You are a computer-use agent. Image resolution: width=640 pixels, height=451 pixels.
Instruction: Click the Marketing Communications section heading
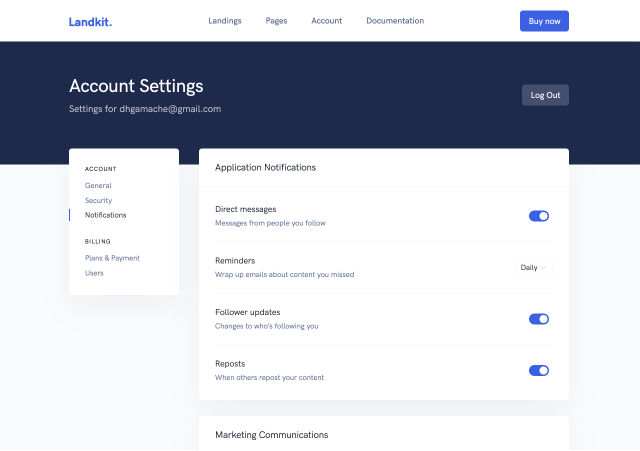(271, 435)
